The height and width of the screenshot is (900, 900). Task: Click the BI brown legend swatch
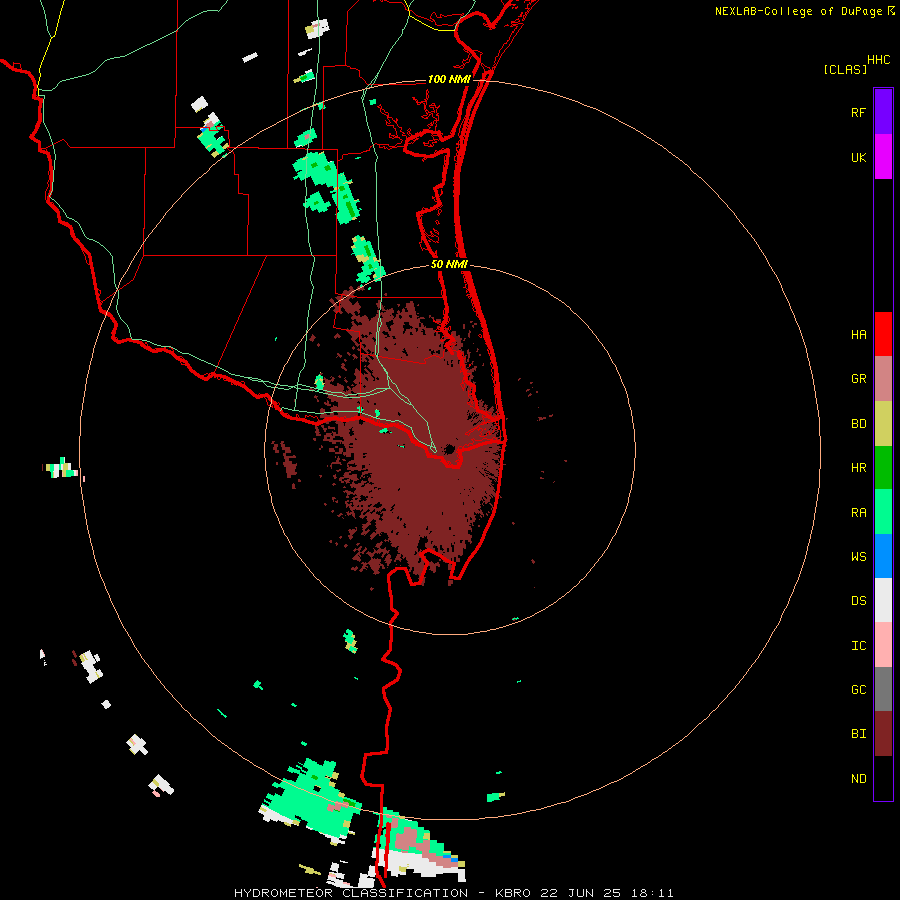(x=883, y=734)
